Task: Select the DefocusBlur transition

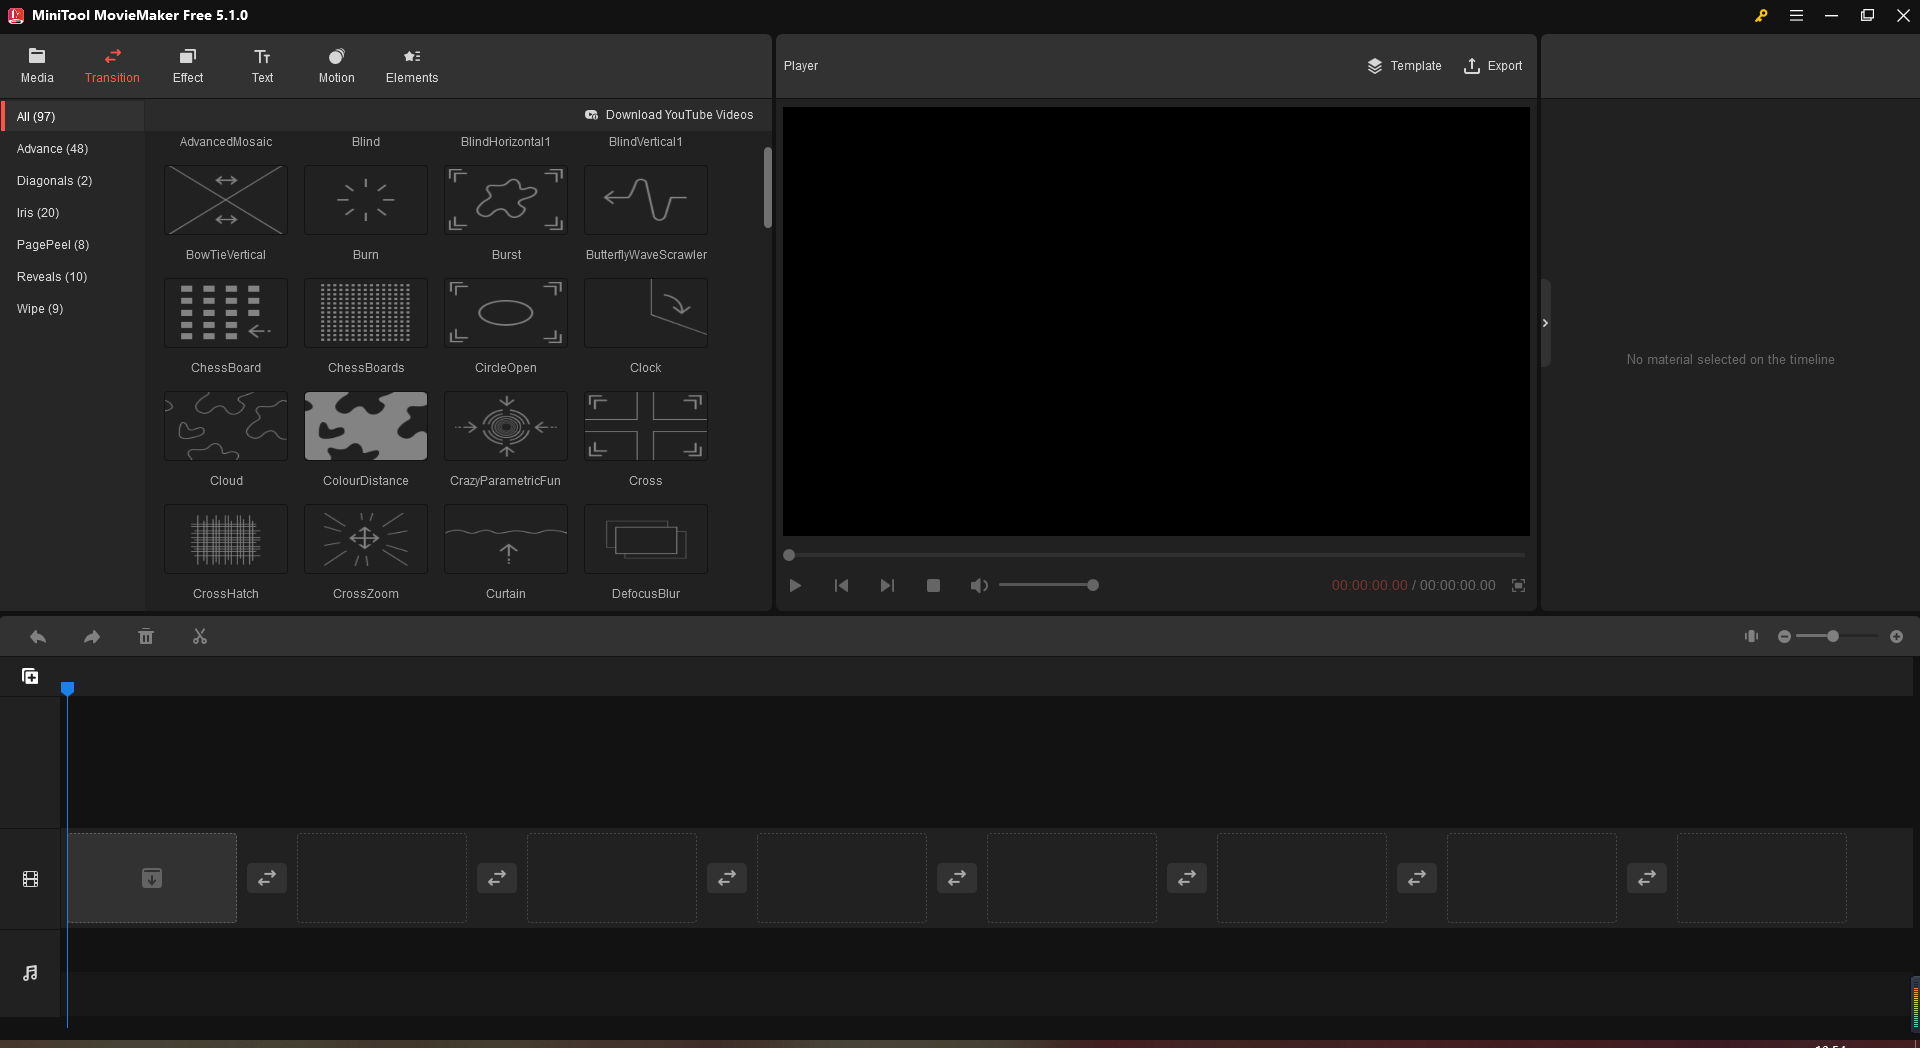Action: [646, 539]
